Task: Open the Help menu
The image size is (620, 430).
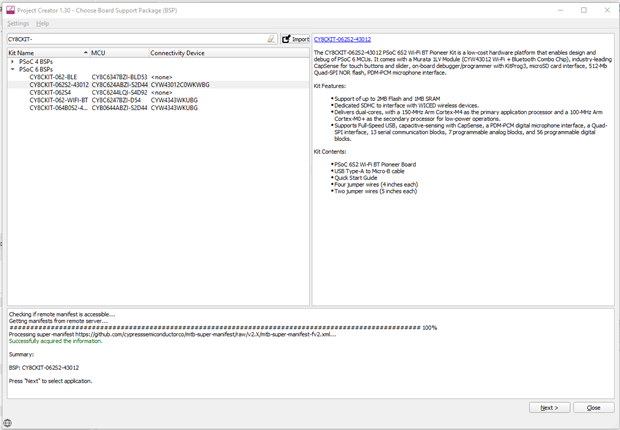Action: pyautogui.click(x=42, y=23)
